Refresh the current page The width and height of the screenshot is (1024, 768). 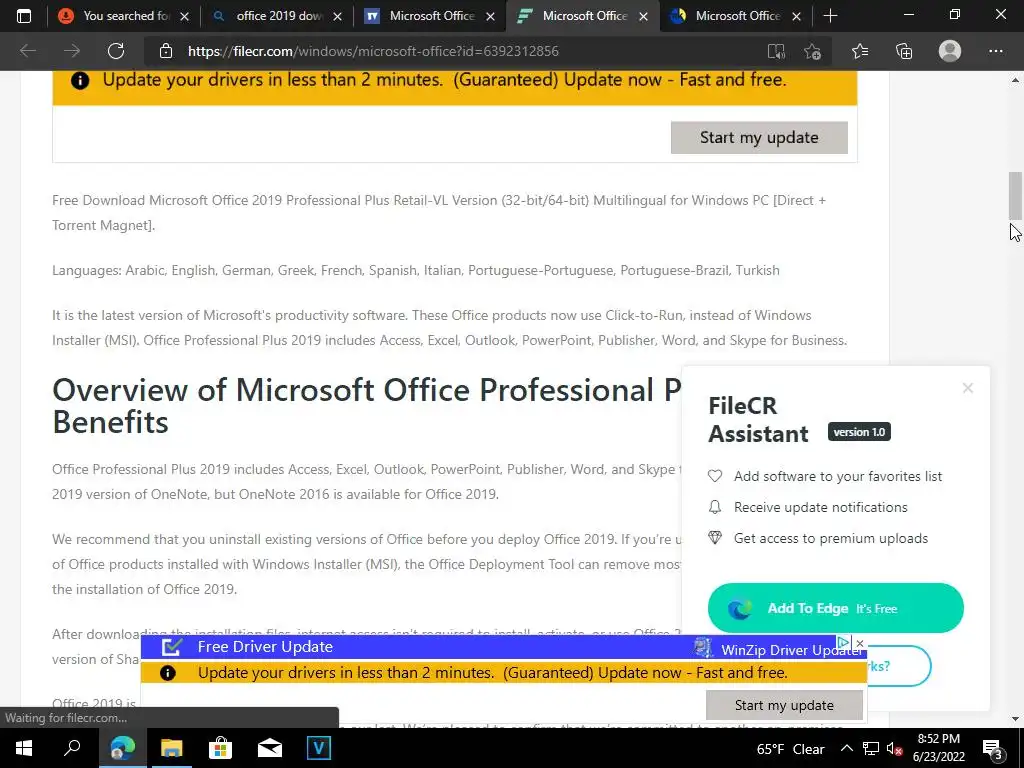click(x=116, y=51)
